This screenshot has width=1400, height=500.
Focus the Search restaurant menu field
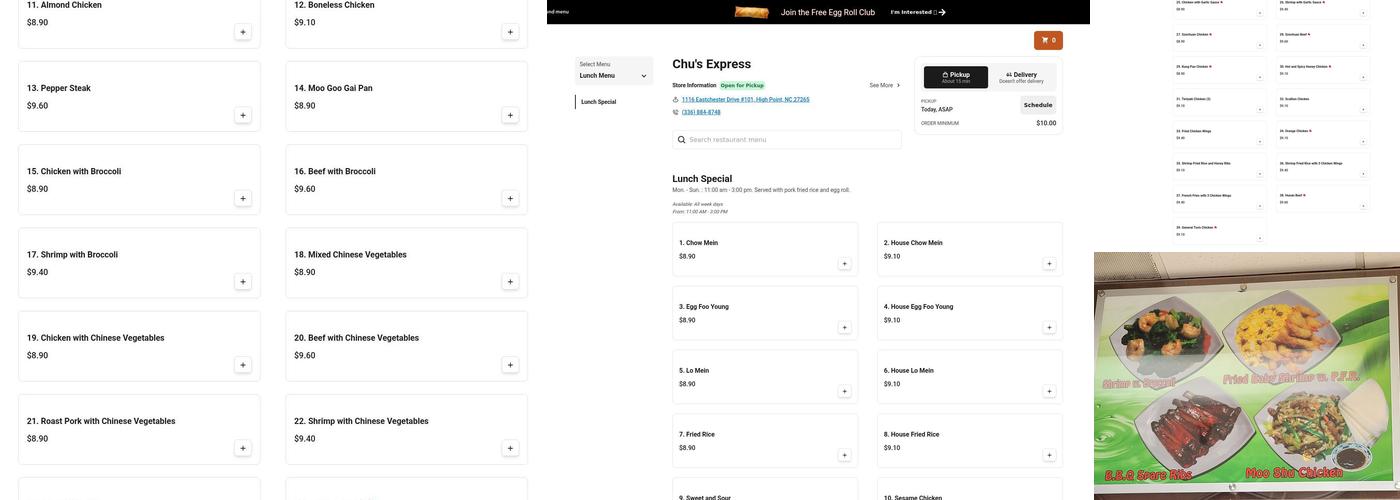click(787, 140)
